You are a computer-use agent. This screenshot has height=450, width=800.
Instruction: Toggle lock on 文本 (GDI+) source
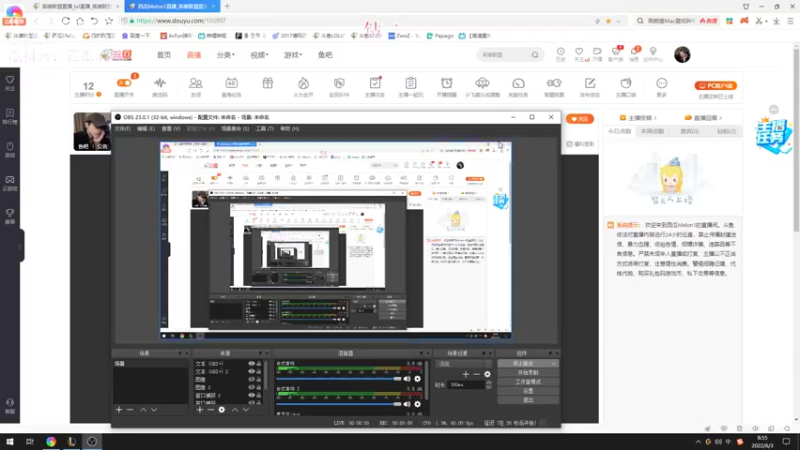pos(259,364)
